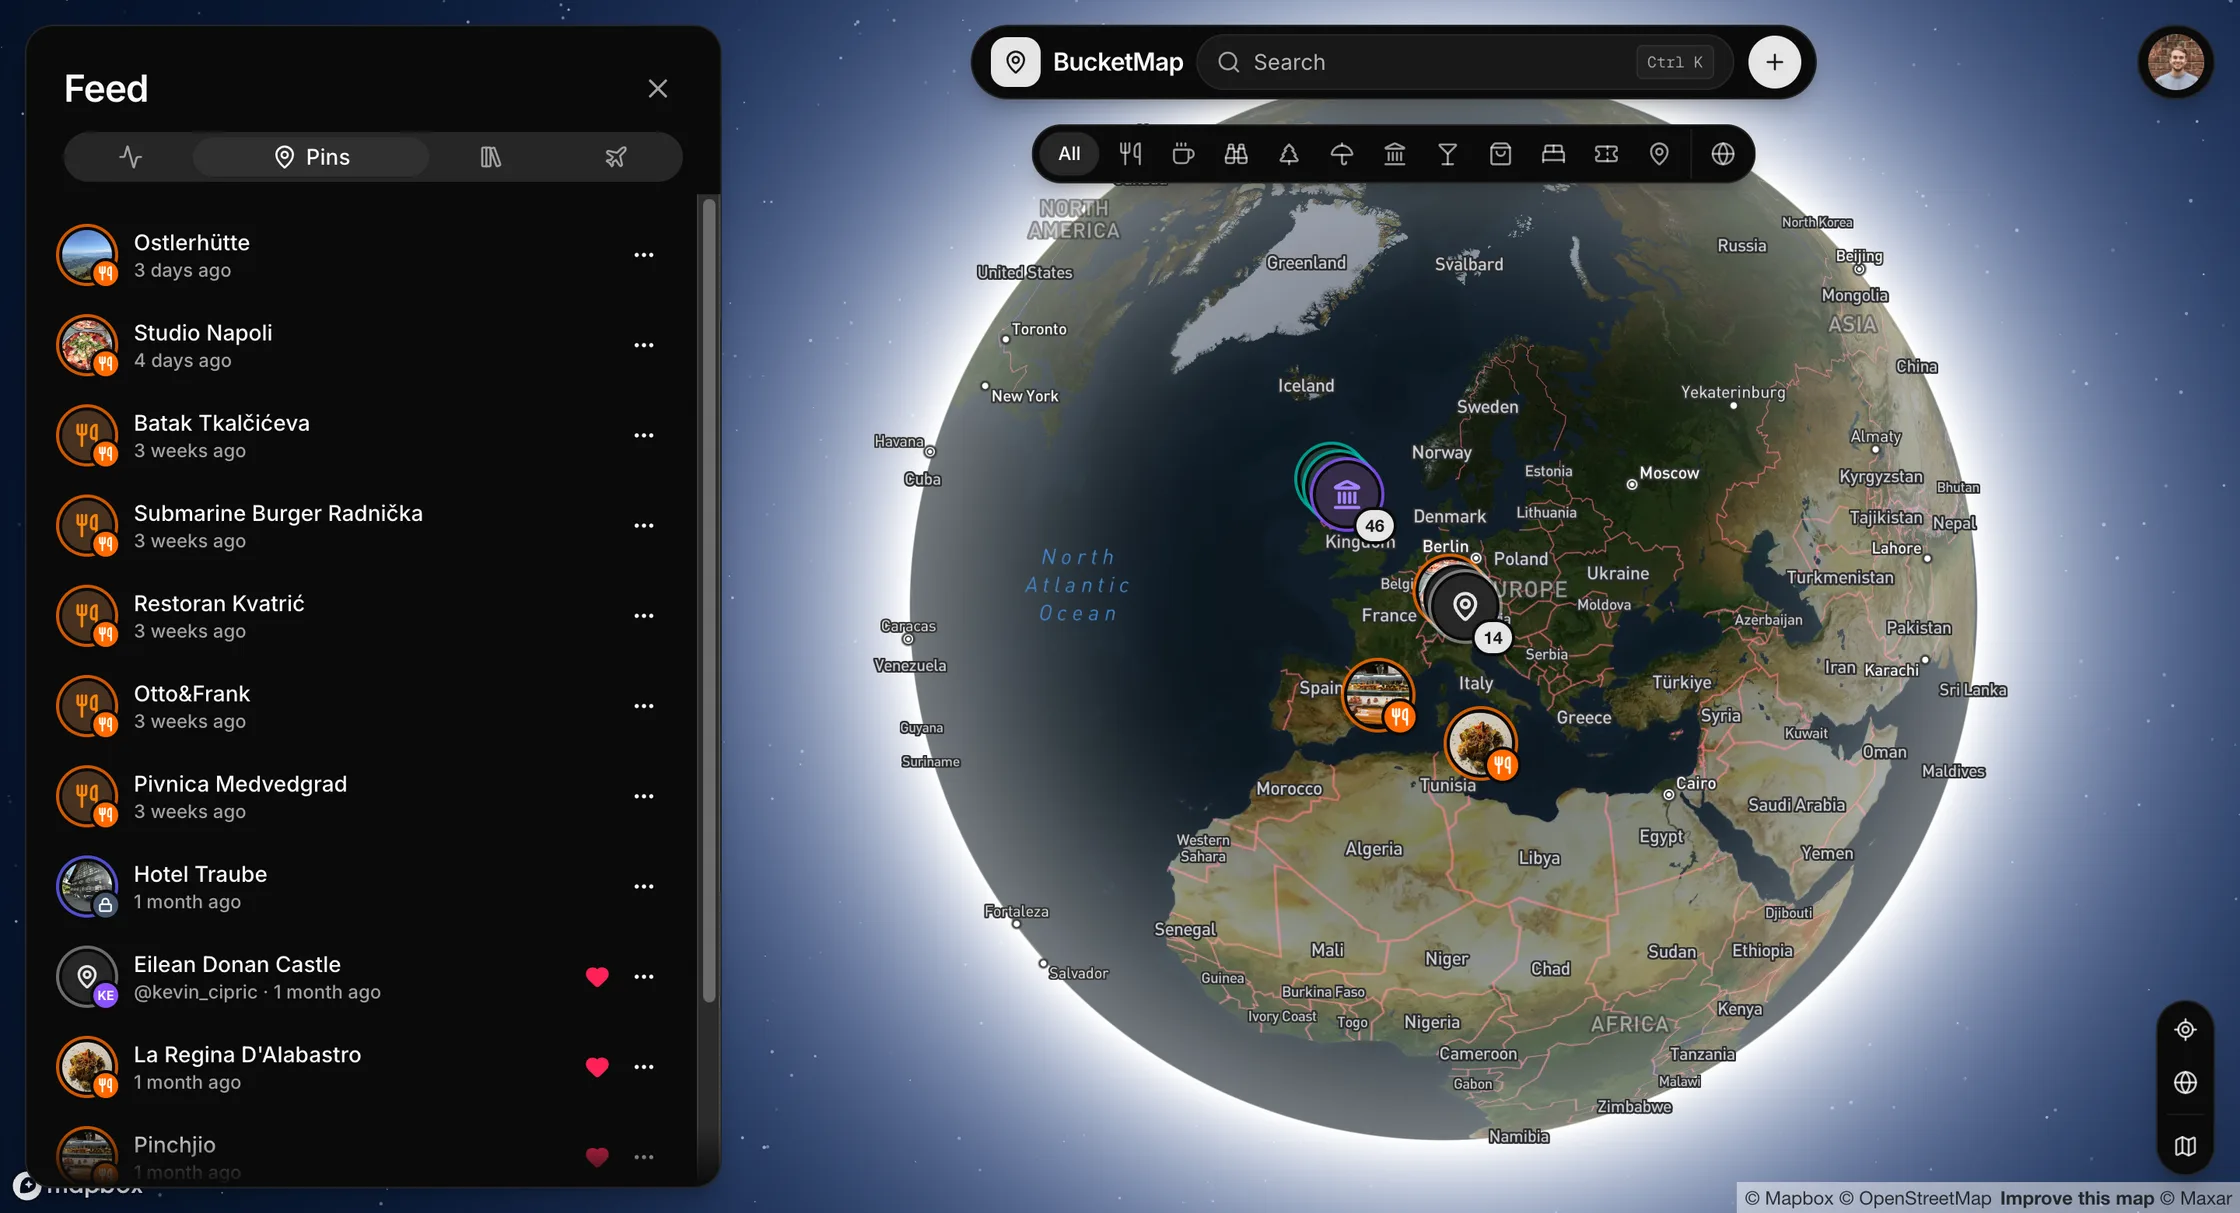Filter map by museum landmark icon

(x=1395, y=154)
